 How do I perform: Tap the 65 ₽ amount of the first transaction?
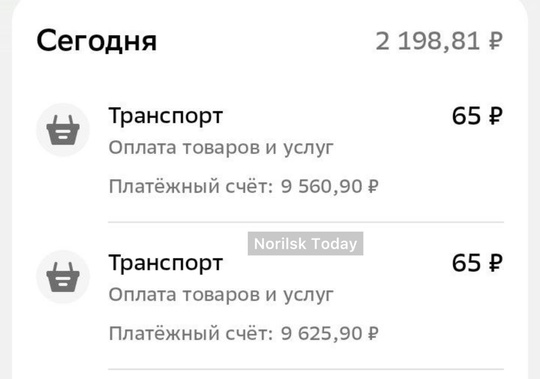pos(477,116)
